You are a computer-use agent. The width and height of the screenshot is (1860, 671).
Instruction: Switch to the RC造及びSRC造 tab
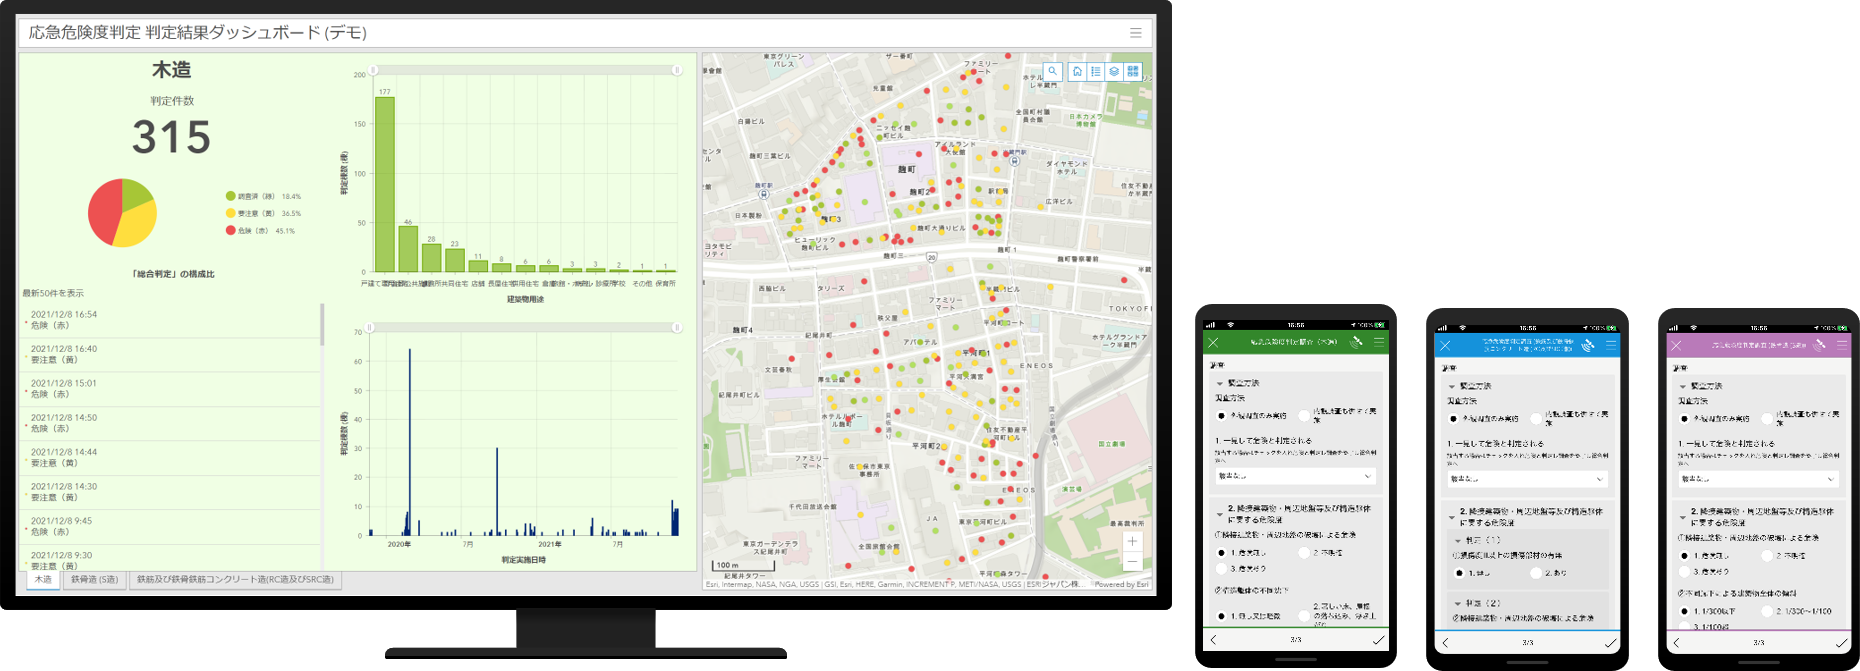click(236, 580)
